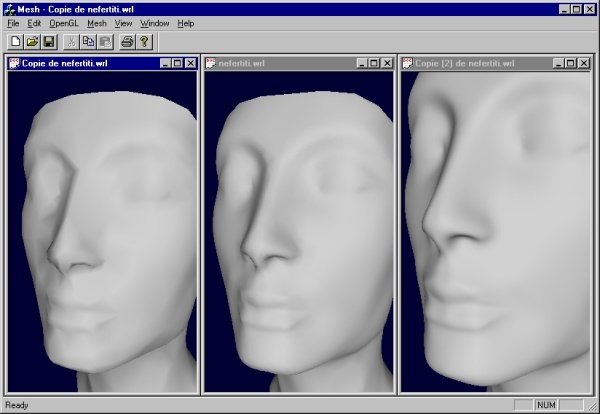Open the Edit menu
This screenshot has height=414, width=600.
click(x=34, y=23)
